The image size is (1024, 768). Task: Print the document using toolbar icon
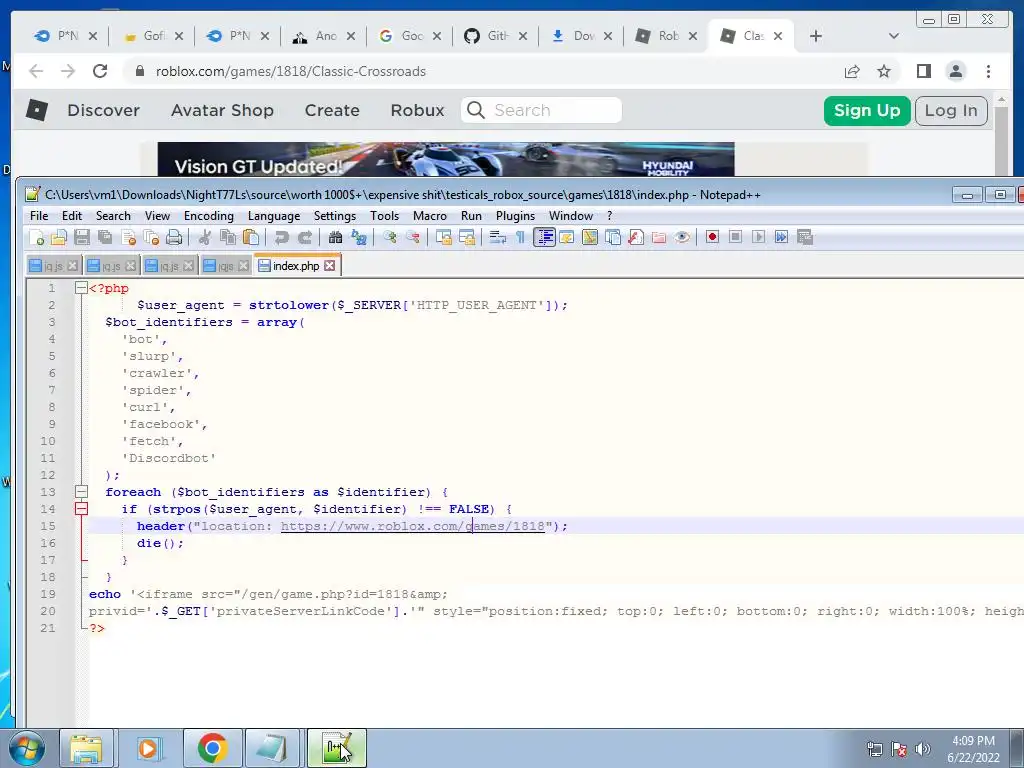(x=174, y=238)
